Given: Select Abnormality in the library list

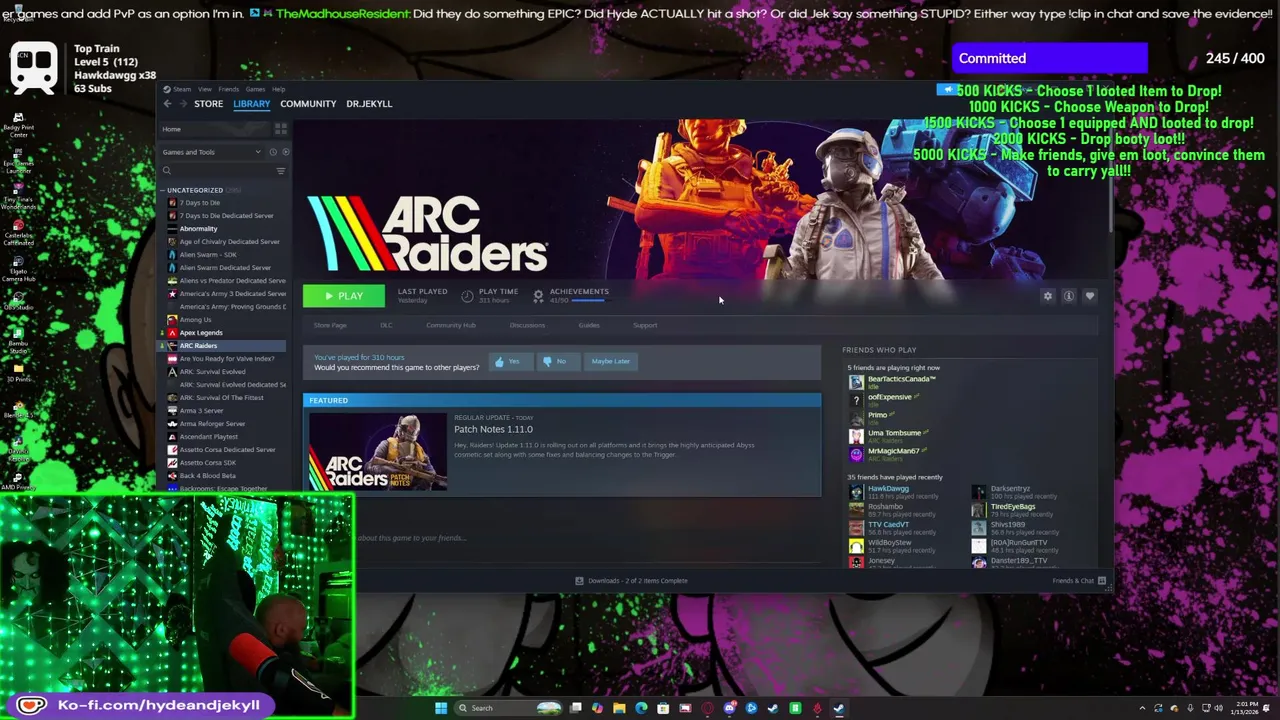Looking at the screenshot, I should pyautogui.click(x=198, y=229).
